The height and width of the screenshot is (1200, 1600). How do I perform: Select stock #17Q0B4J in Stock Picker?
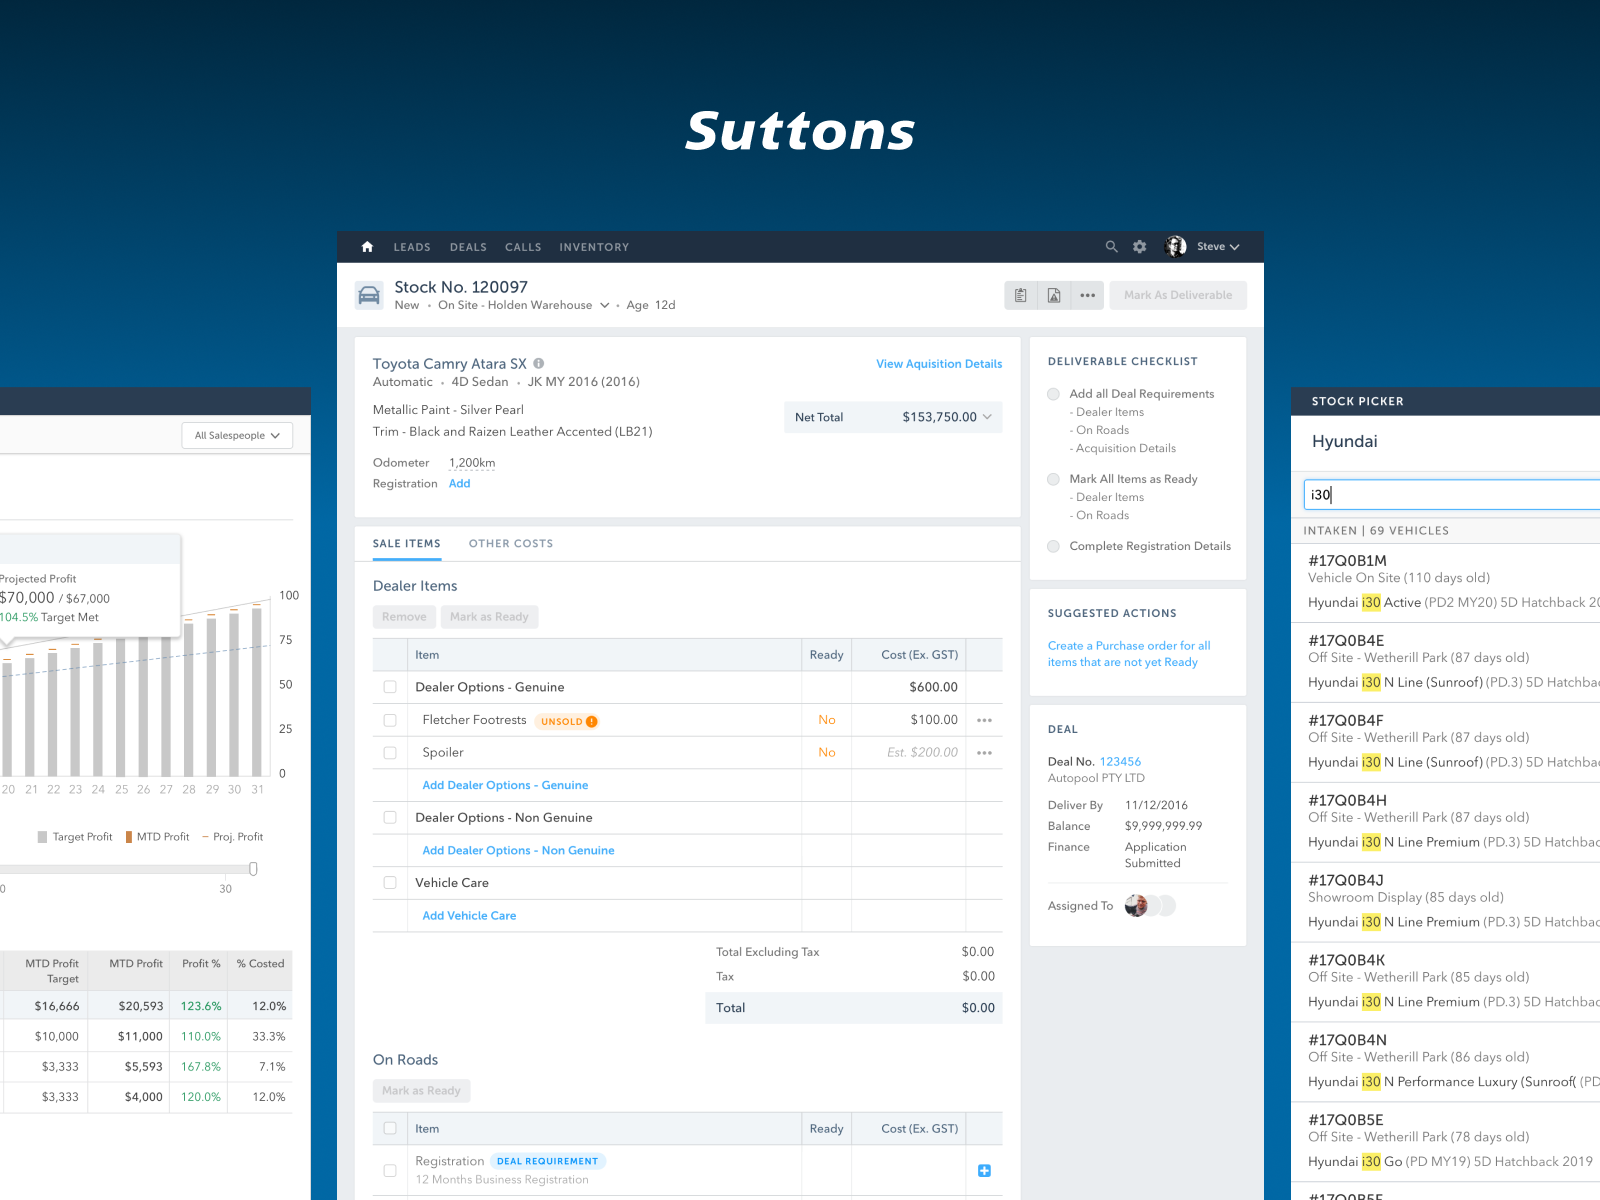coord(1446,902)
